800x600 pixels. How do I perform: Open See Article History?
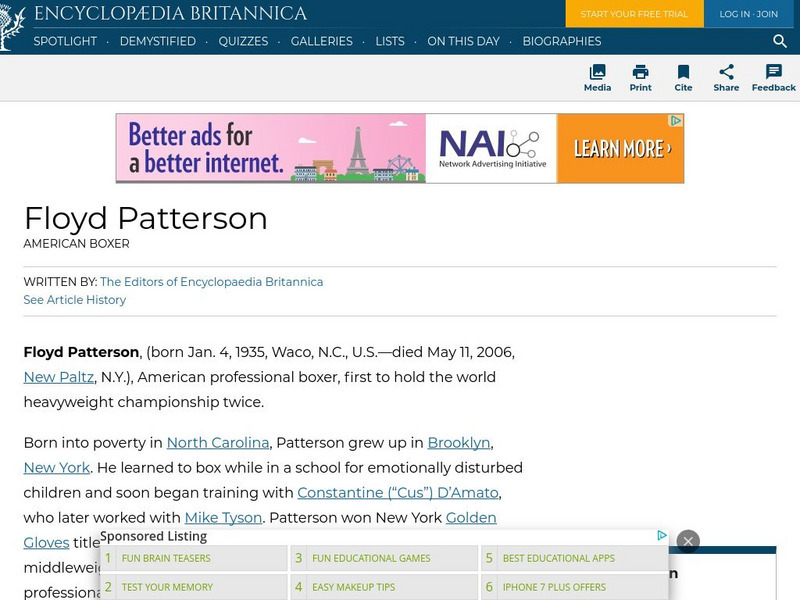pyautogui.click(x=74, y=300)
